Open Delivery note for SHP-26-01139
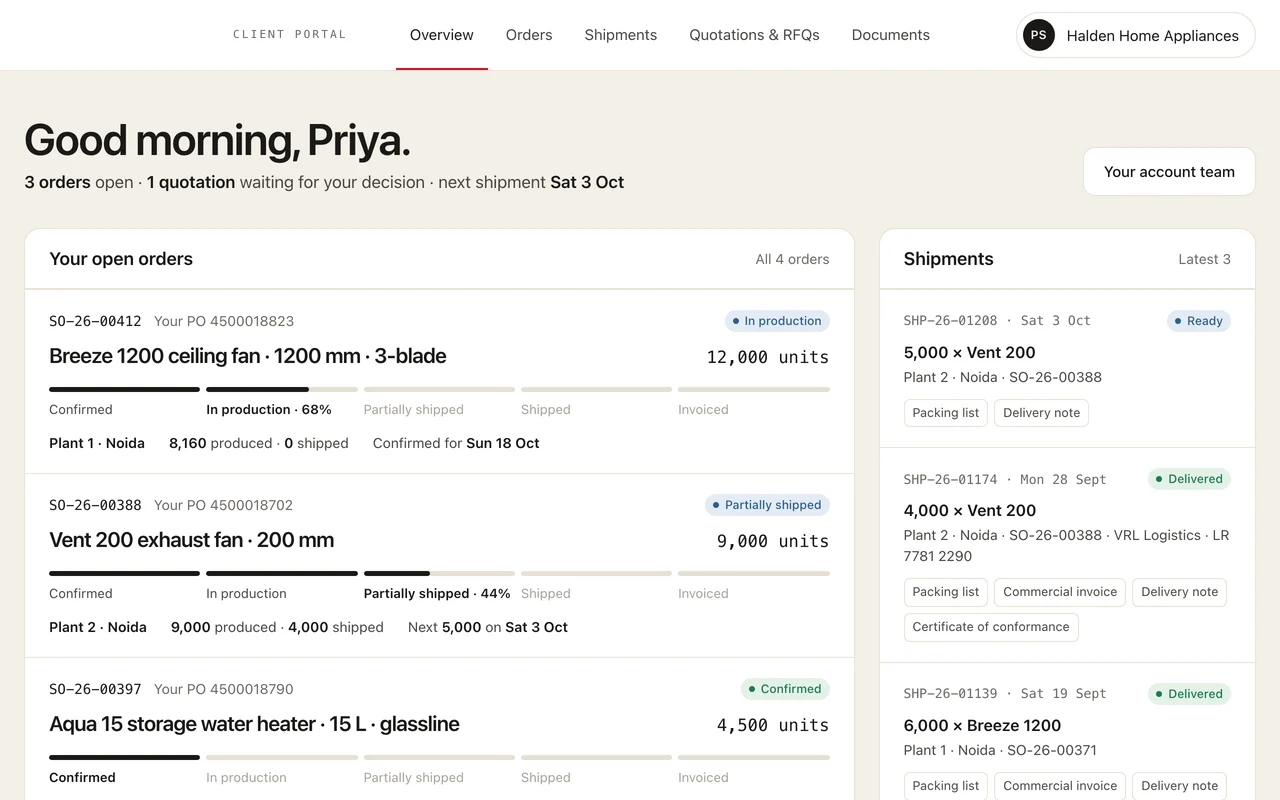 (1179, 786)
